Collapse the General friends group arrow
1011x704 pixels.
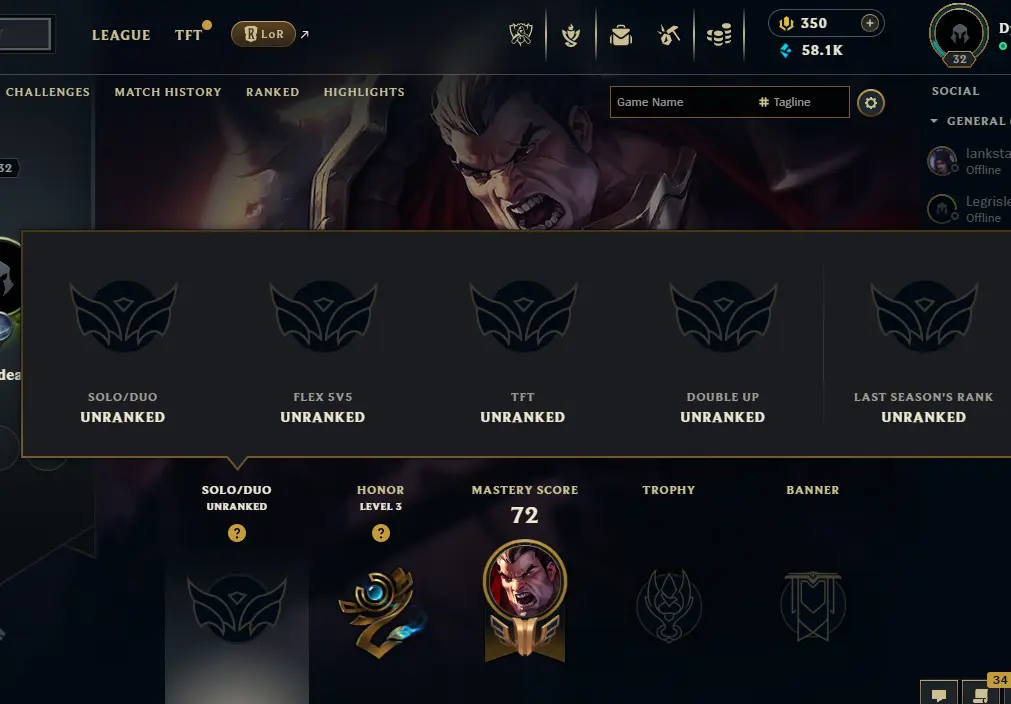tap(934, 121)
